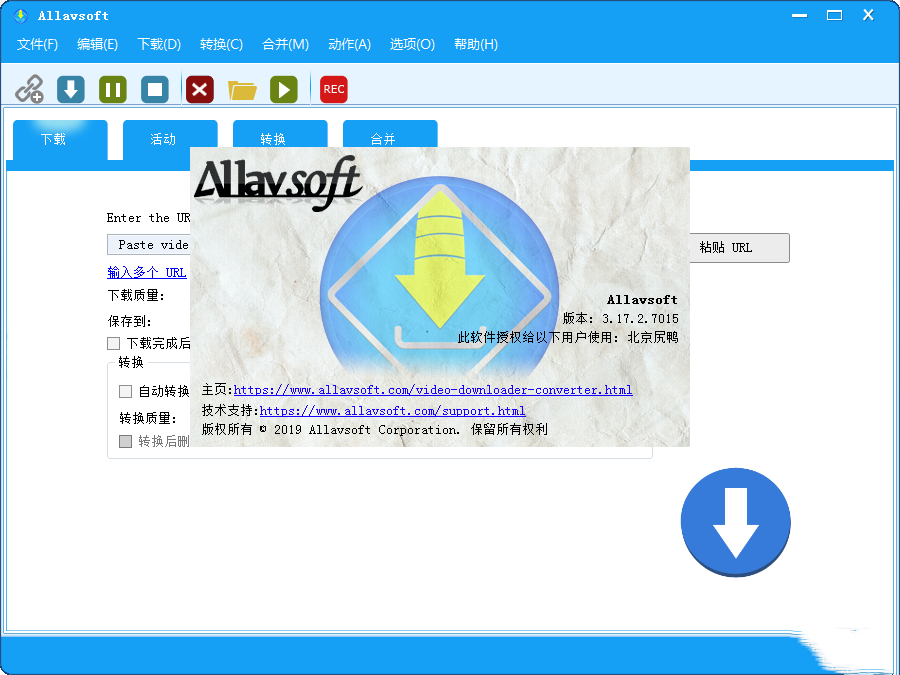
Task: Open the 文件(F) menu
Action: 37,44
